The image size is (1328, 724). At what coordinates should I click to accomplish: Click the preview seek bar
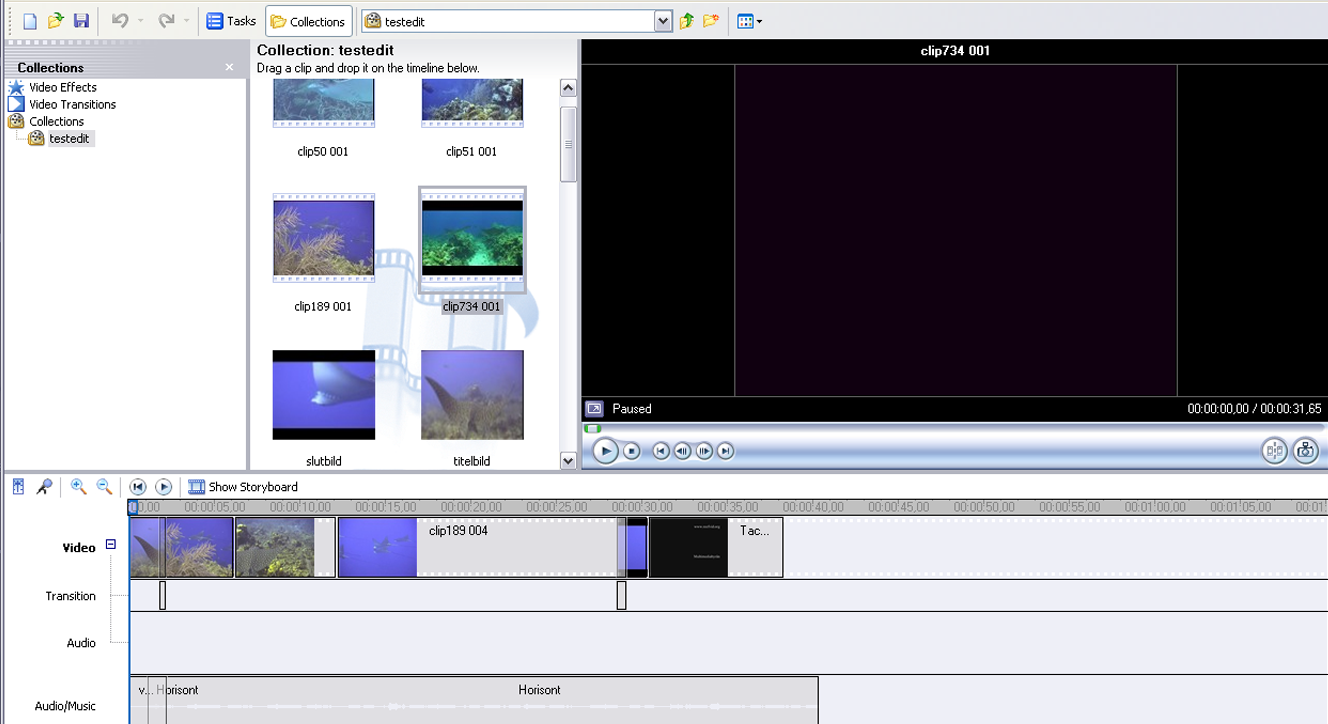coord(954,428)
